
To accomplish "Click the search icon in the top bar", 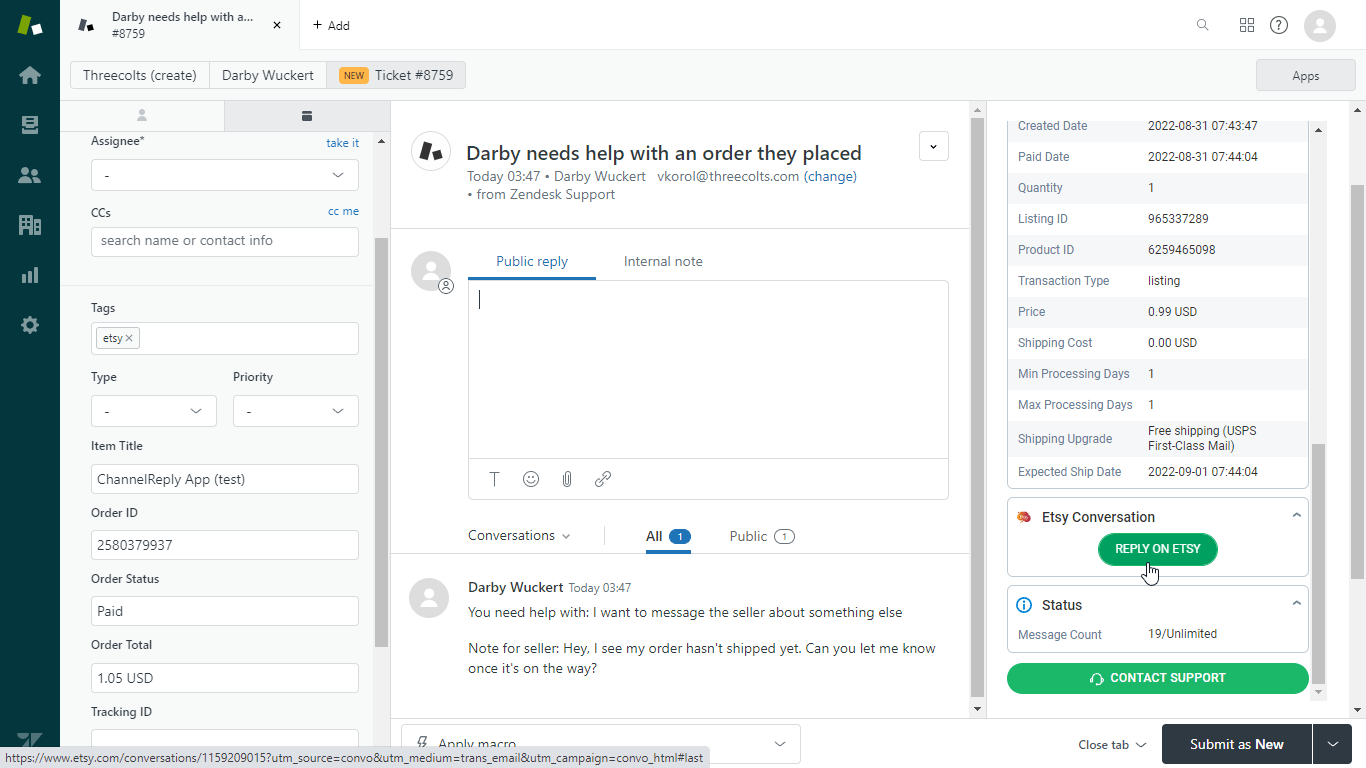I will coord(1202,25).
